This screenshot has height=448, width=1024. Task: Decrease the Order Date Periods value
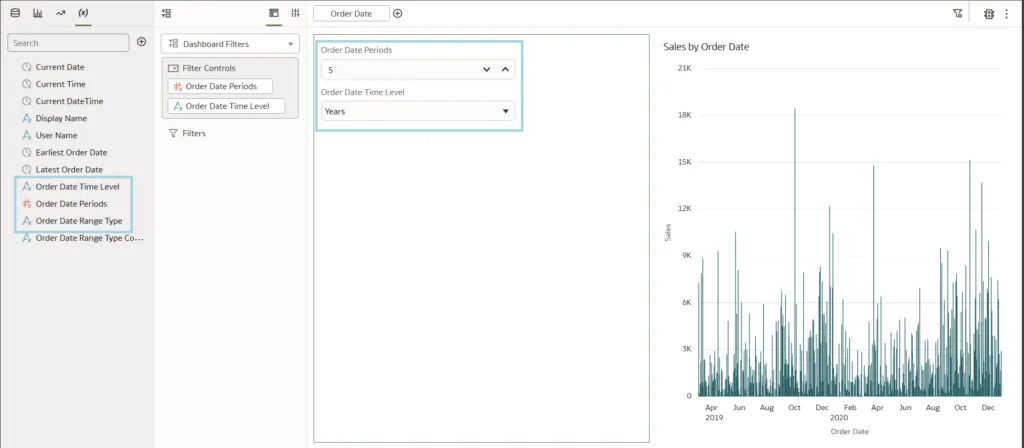[487, 70]
